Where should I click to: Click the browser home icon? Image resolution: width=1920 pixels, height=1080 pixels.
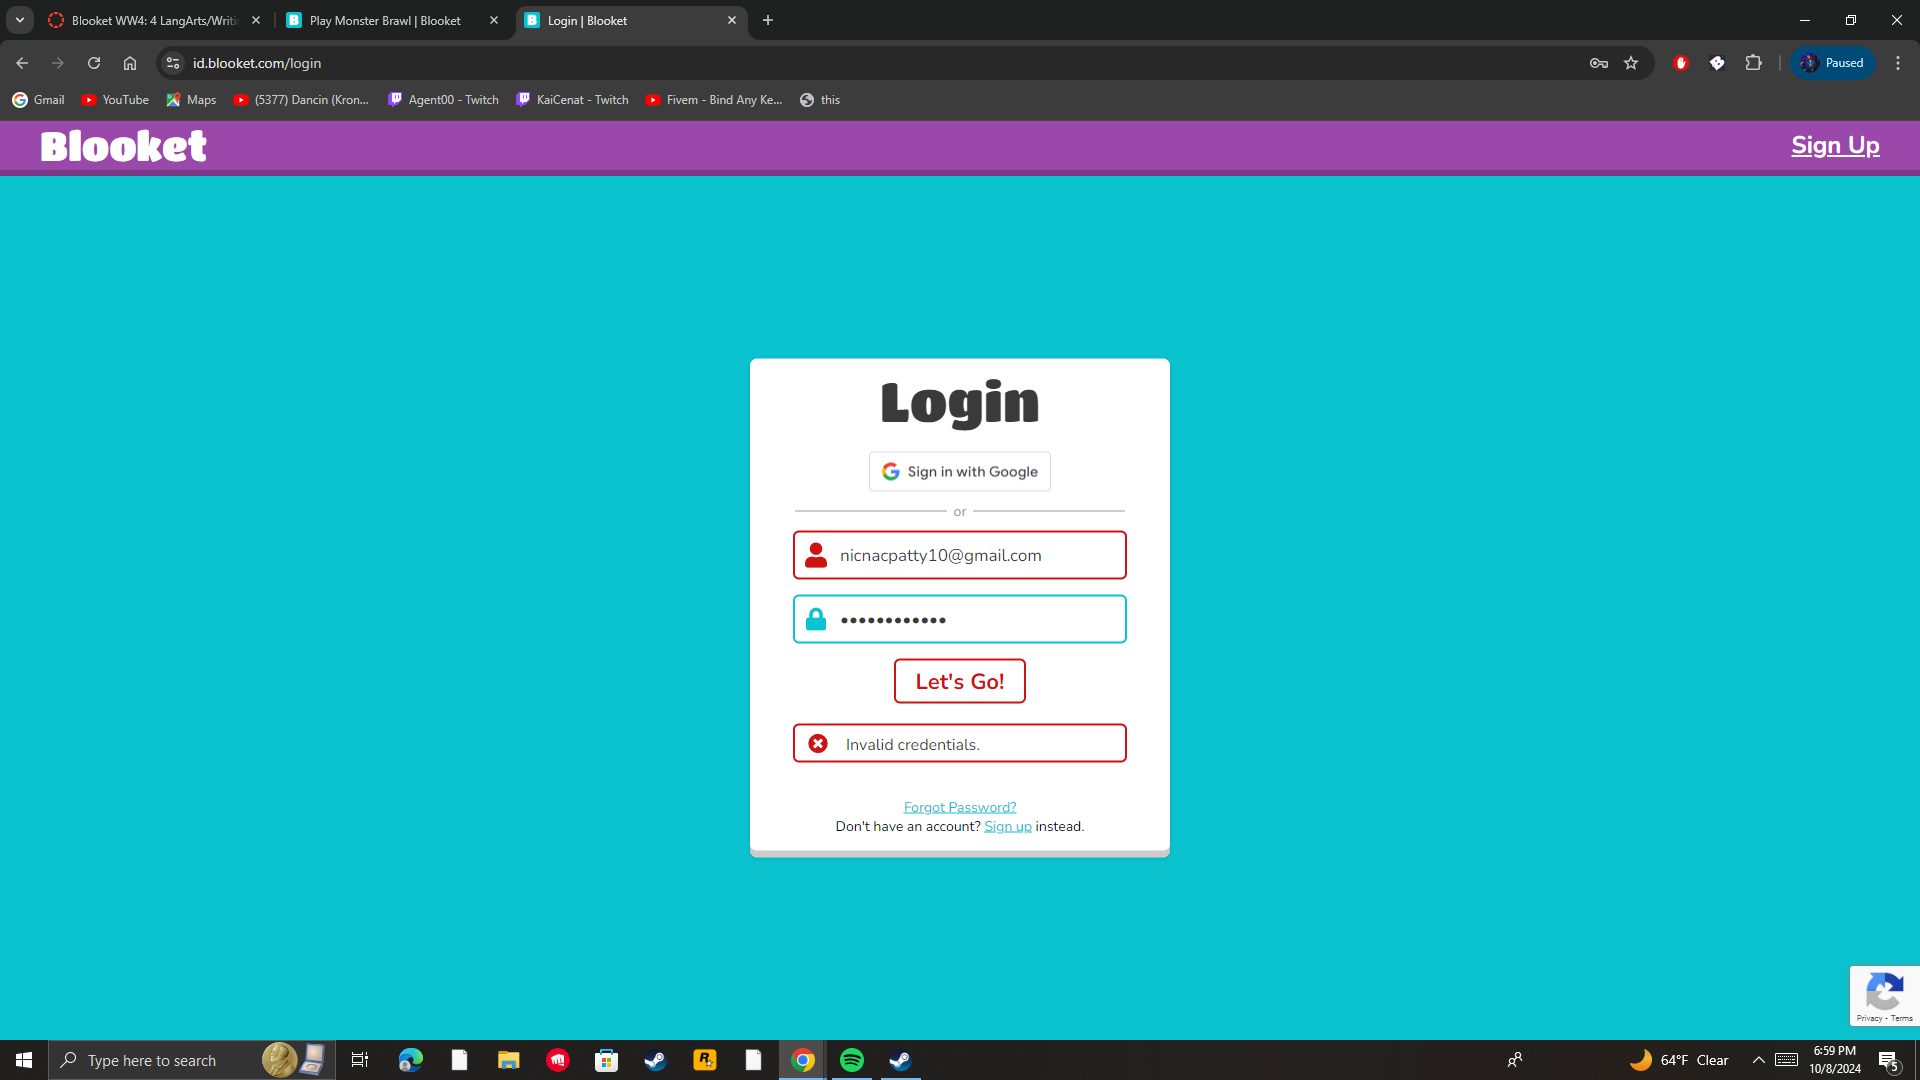pyautogui.click(x=130, y=63)
